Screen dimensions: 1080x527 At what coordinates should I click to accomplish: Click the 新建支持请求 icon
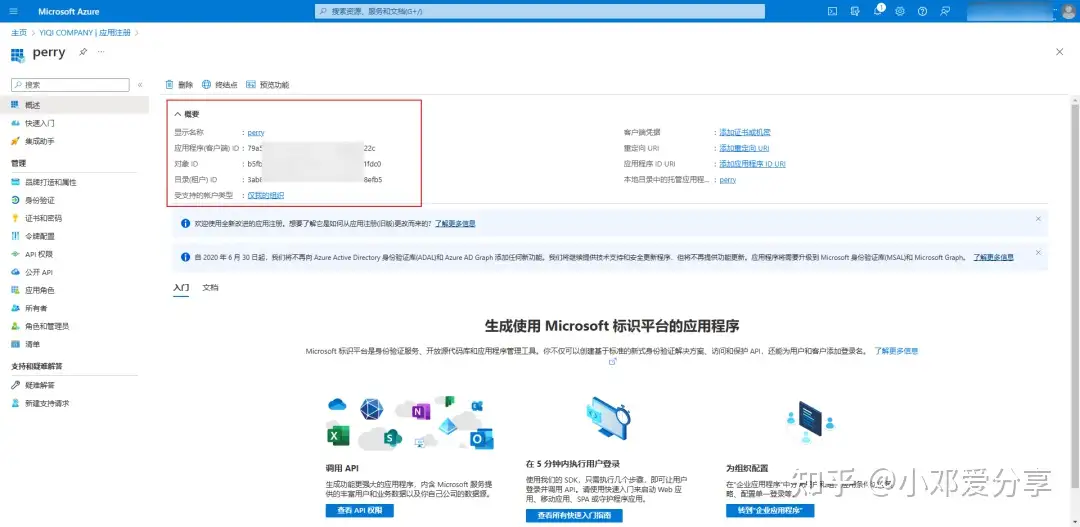[x=15, y=403]
